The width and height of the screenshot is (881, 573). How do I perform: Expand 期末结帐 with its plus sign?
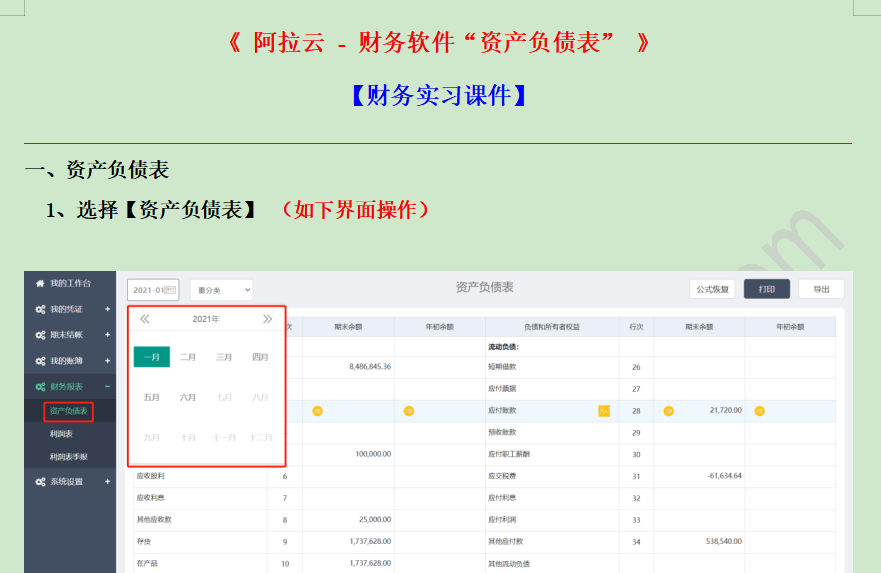pos(107,335)
